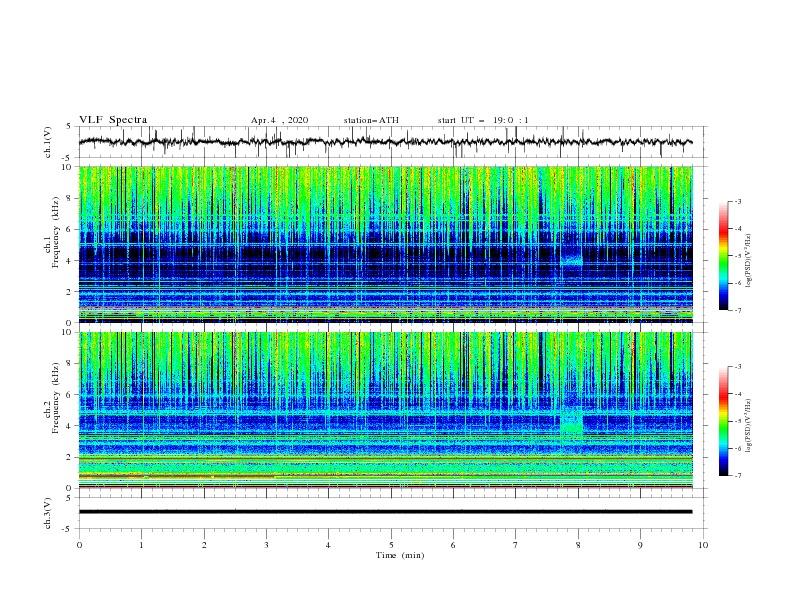Image resolution: width=792 pixels, height=612 pixels.
Task: Click the ch.1 voltage waveform trace
Action: pos(385,142)
